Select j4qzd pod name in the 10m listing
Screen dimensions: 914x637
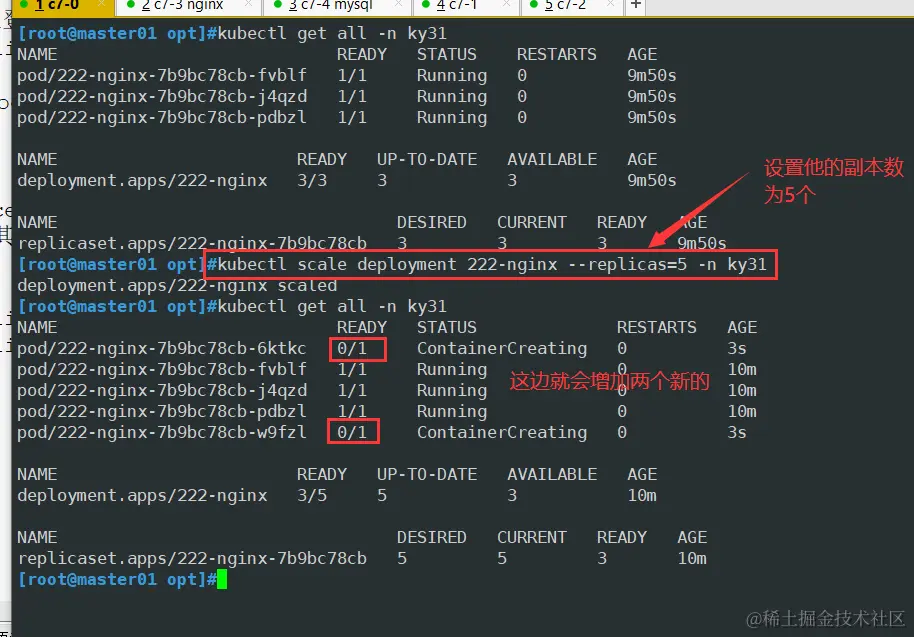coord(161,390)
